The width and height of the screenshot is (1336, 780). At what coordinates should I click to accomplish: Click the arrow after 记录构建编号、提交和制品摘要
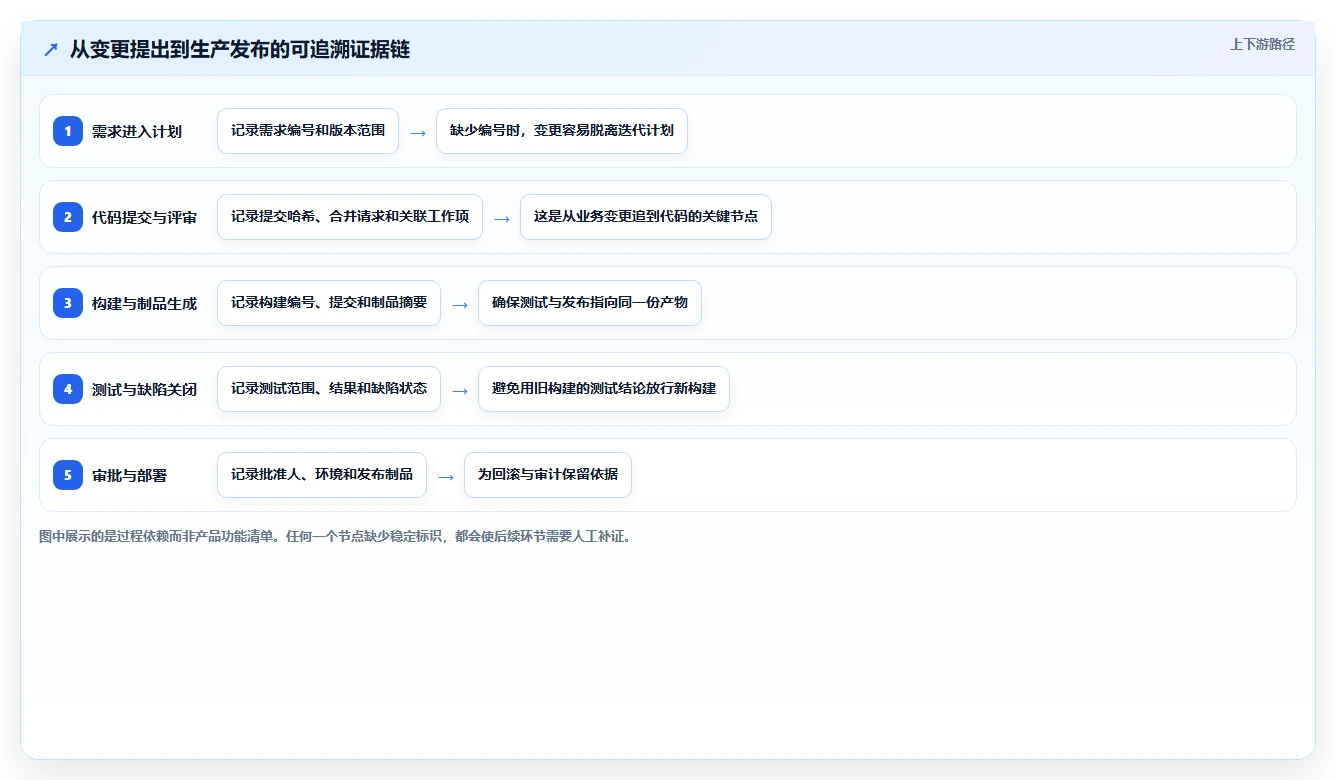(x=460, y=304)
